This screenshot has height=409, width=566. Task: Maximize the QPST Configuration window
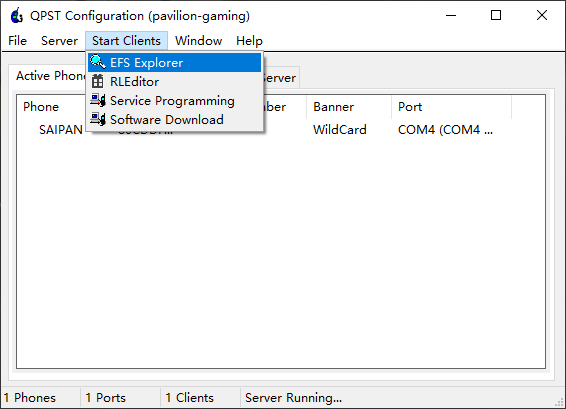click(x=496, y=15)
